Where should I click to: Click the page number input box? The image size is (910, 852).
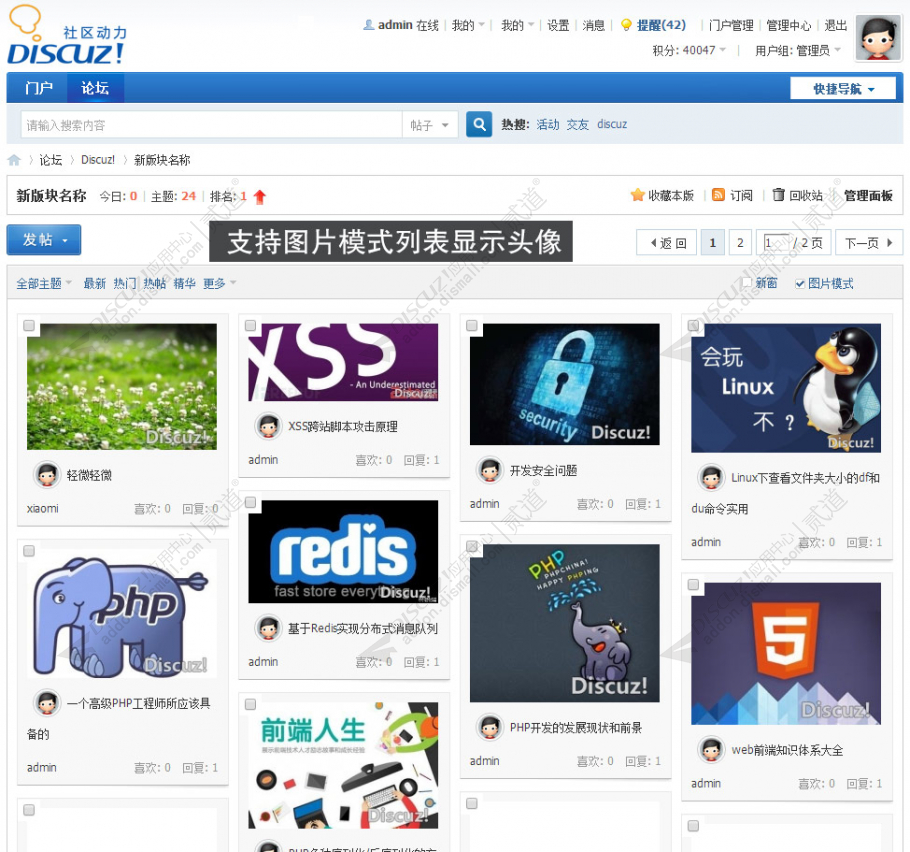776,243
